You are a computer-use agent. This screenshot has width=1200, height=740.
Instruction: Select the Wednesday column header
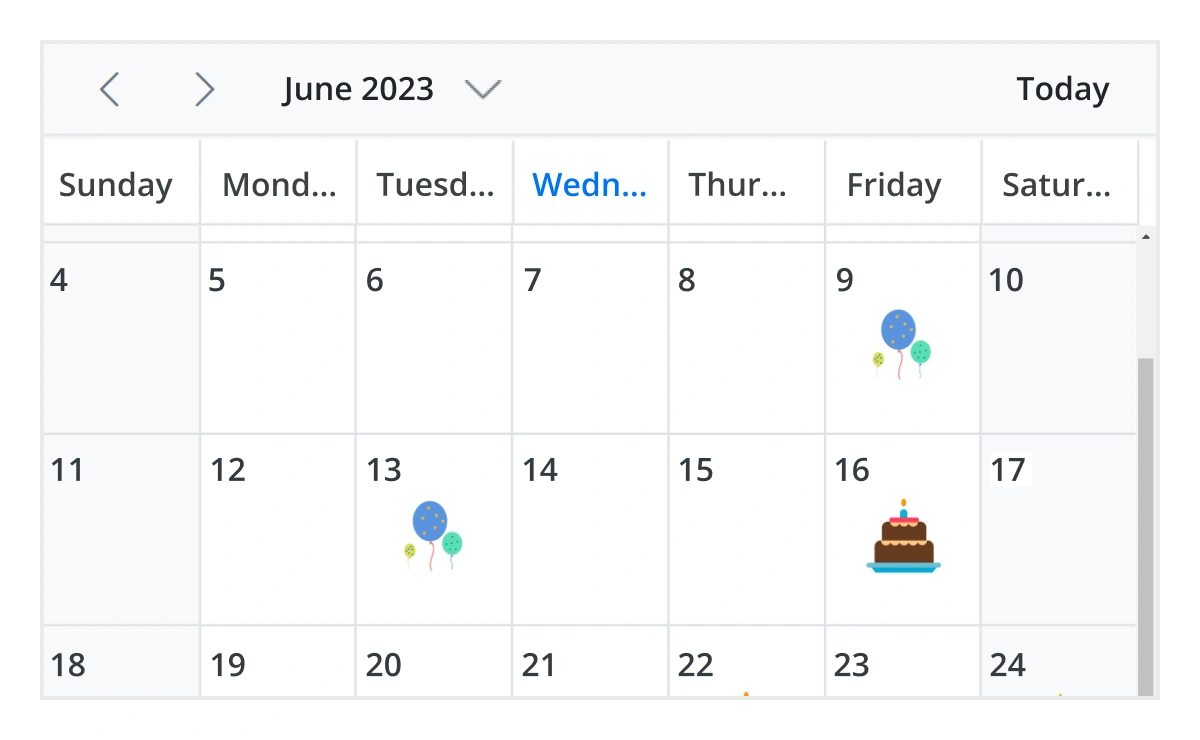[x=590, y=184]
